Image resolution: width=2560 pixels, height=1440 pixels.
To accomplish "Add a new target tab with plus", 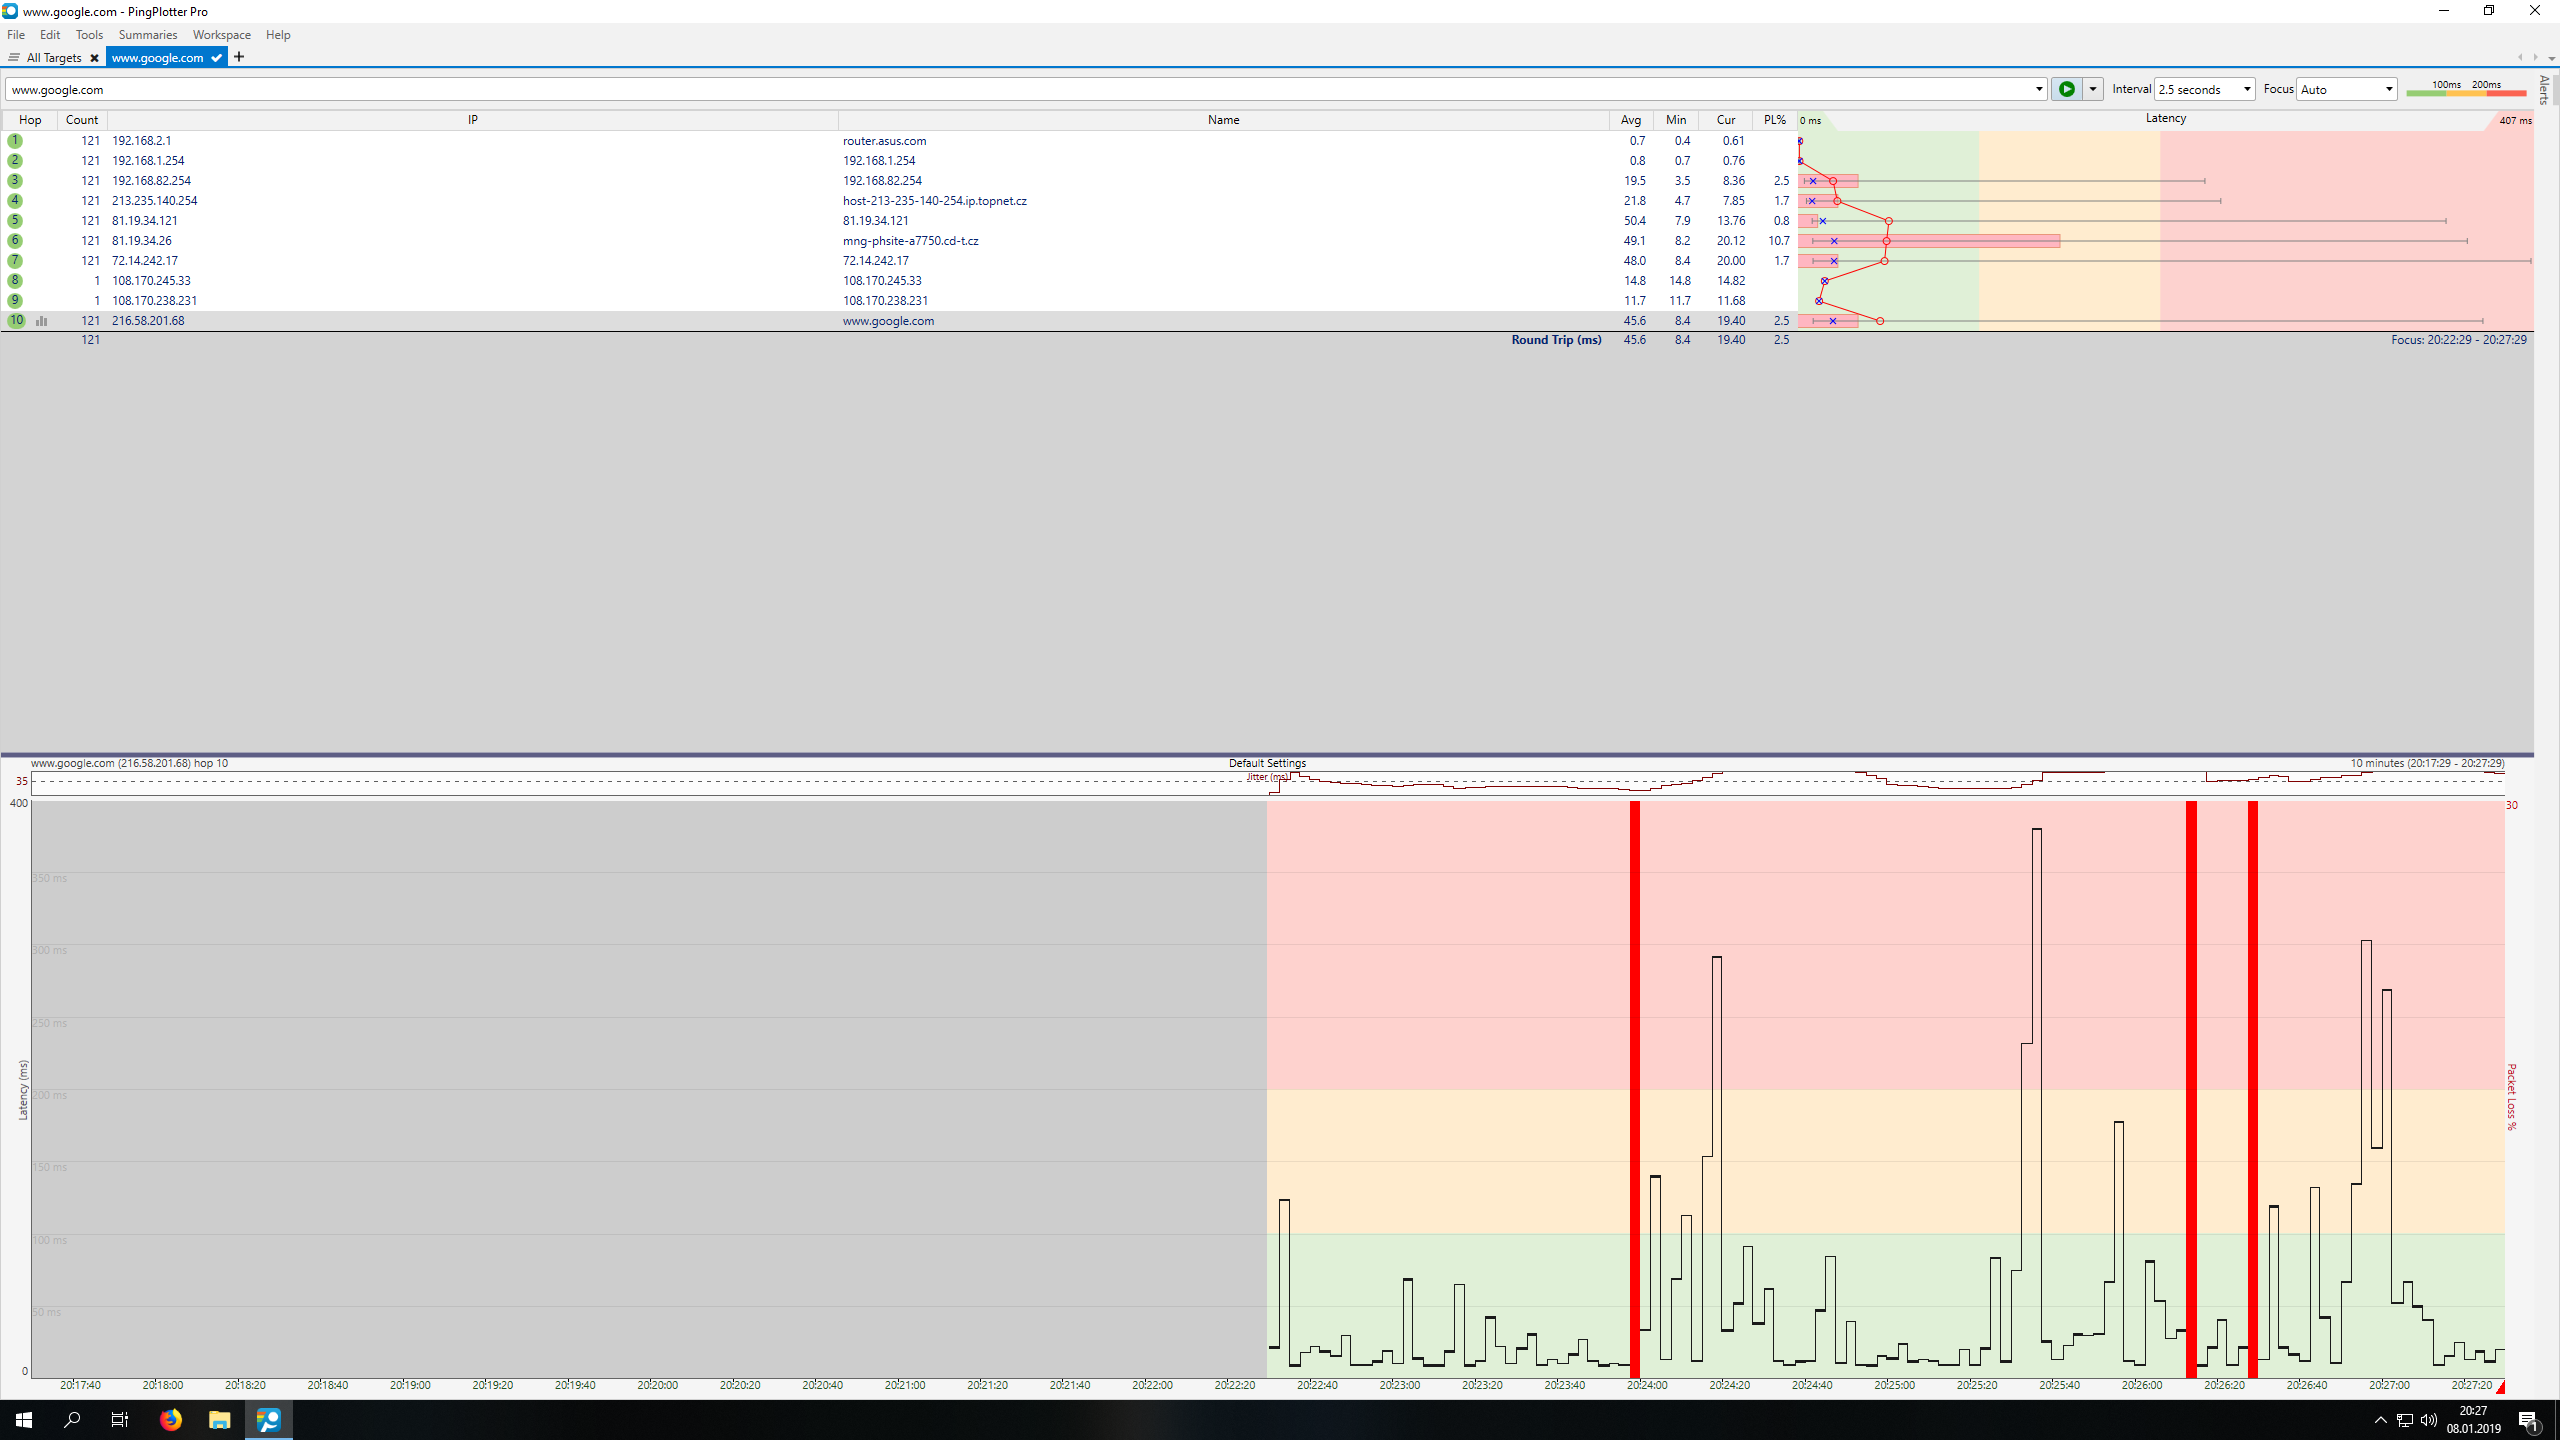I will point(239,57).
